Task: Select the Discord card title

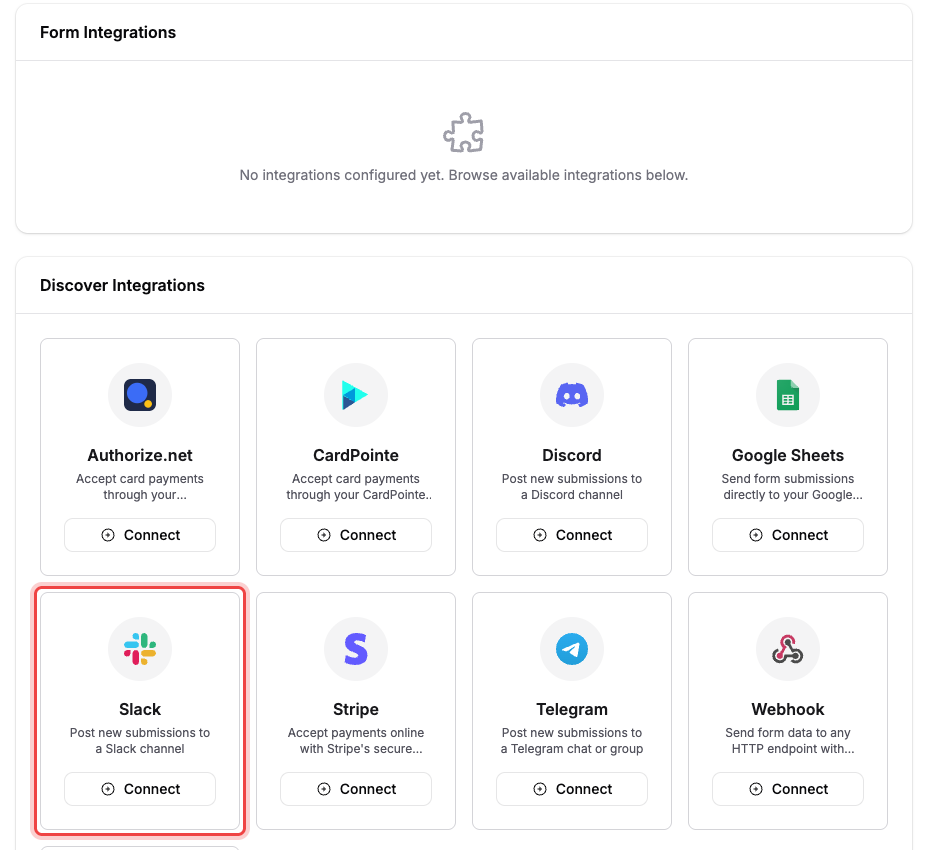Action: 572,455
